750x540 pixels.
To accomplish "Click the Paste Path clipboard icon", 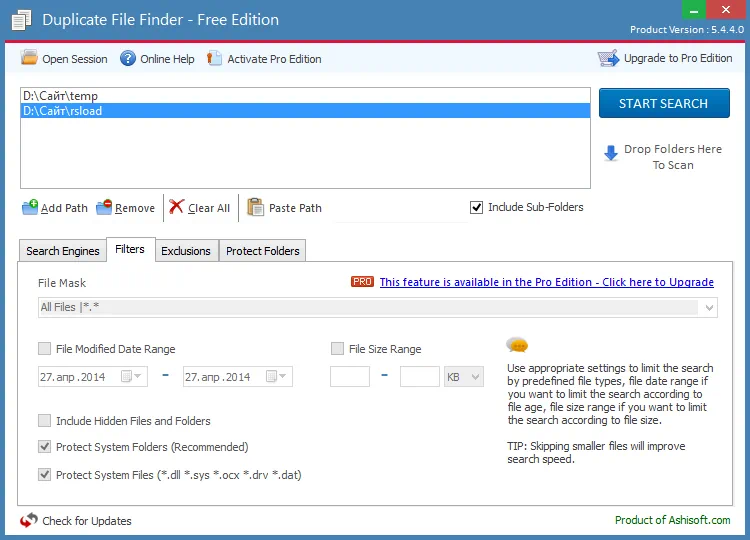I will point(255,207).
